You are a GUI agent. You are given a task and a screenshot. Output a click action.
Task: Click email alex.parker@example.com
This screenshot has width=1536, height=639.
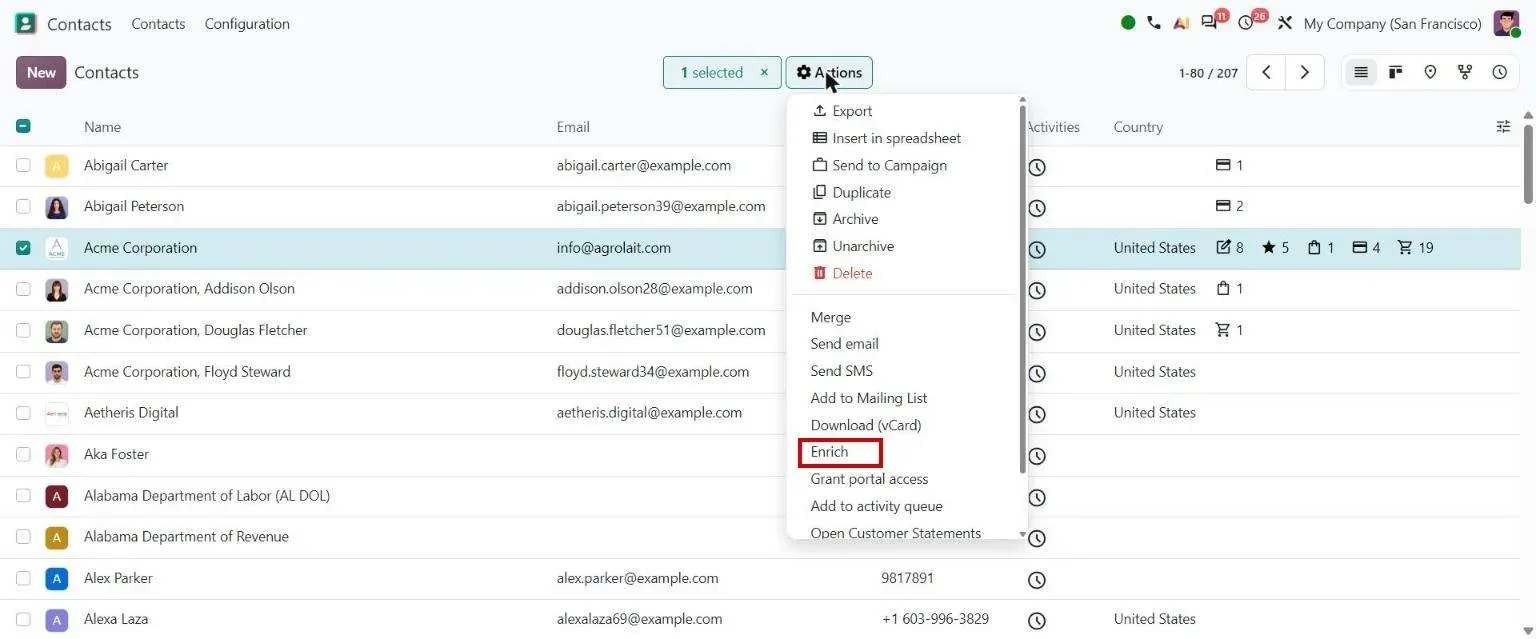tap(637, 578)
